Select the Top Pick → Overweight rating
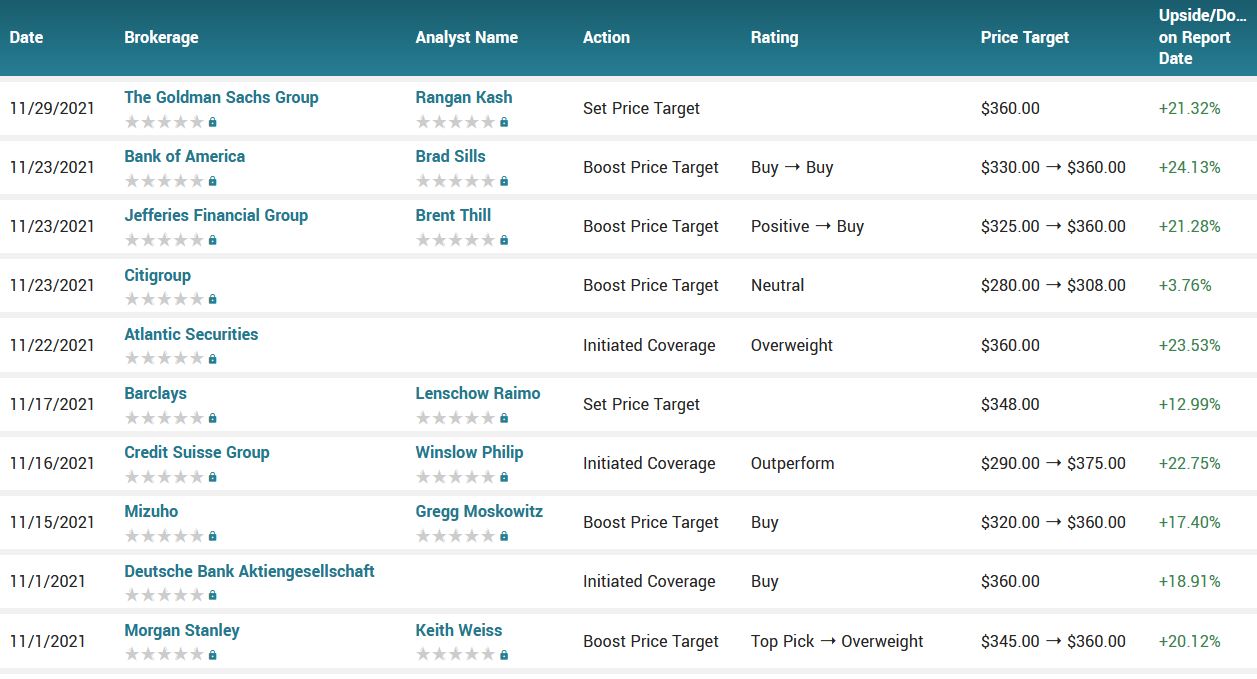Image resolution: width=1257 pixels, height=679 pixels. click(x=837, y=641)
